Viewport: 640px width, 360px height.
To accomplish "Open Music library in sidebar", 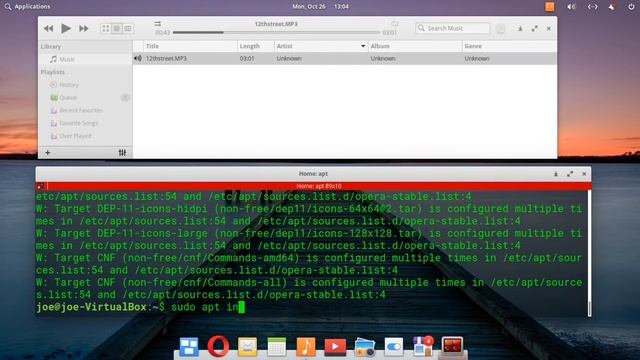I will (85, 59).
